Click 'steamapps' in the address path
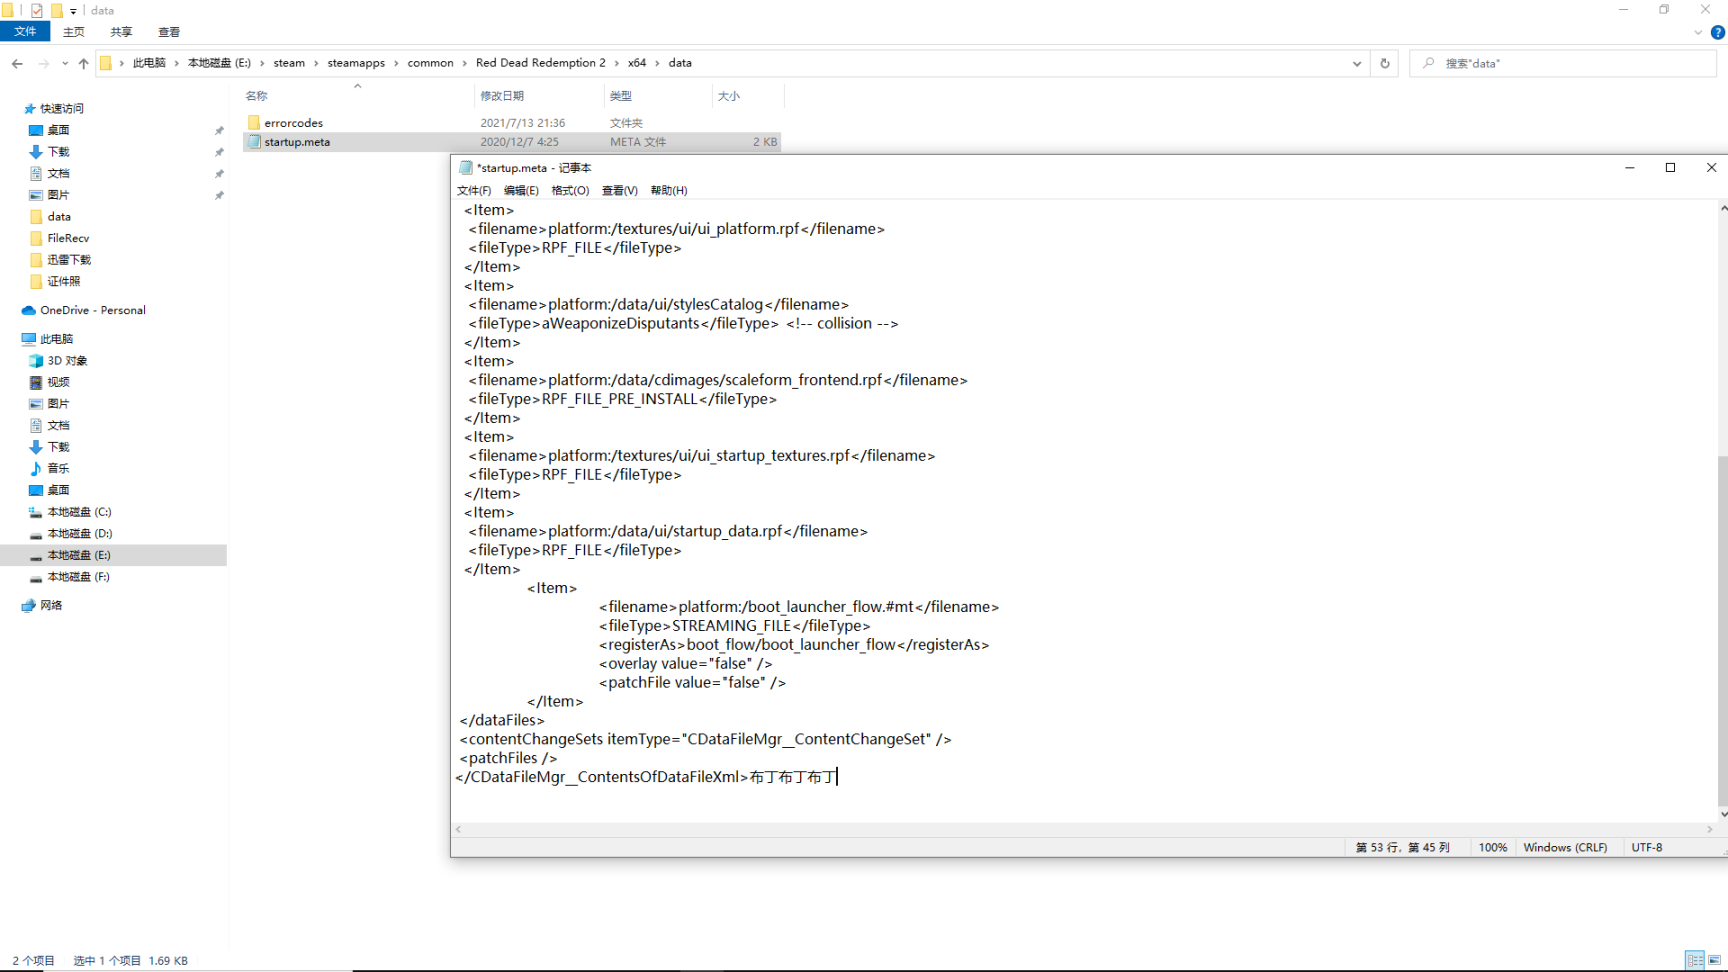 (356, 63)
